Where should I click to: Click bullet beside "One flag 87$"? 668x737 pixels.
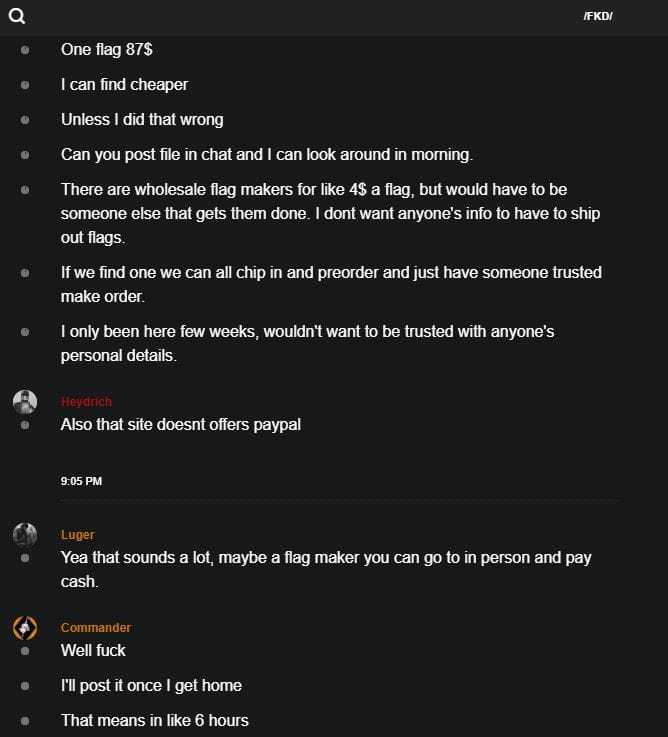(x=25, y=49)
